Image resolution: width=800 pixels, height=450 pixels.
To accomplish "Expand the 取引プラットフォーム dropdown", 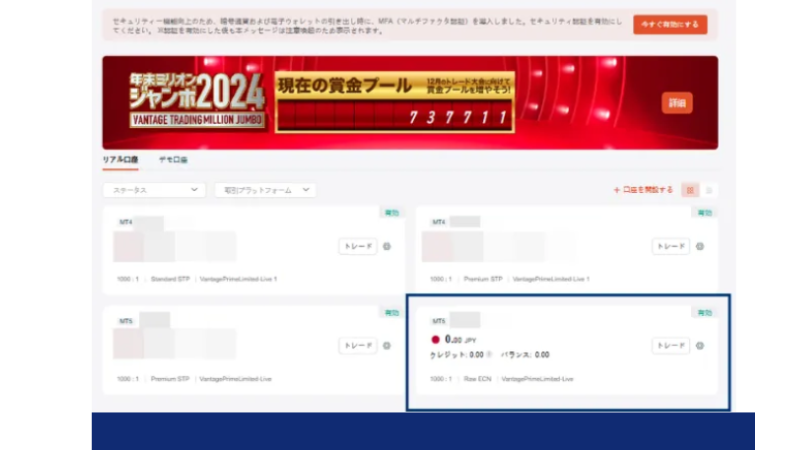I will coord(265,189).
